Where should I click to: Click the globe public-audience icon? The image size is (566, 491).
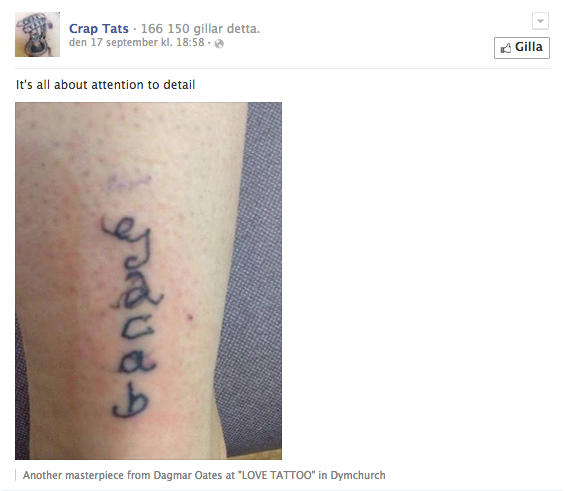click(x=219, y=44)
